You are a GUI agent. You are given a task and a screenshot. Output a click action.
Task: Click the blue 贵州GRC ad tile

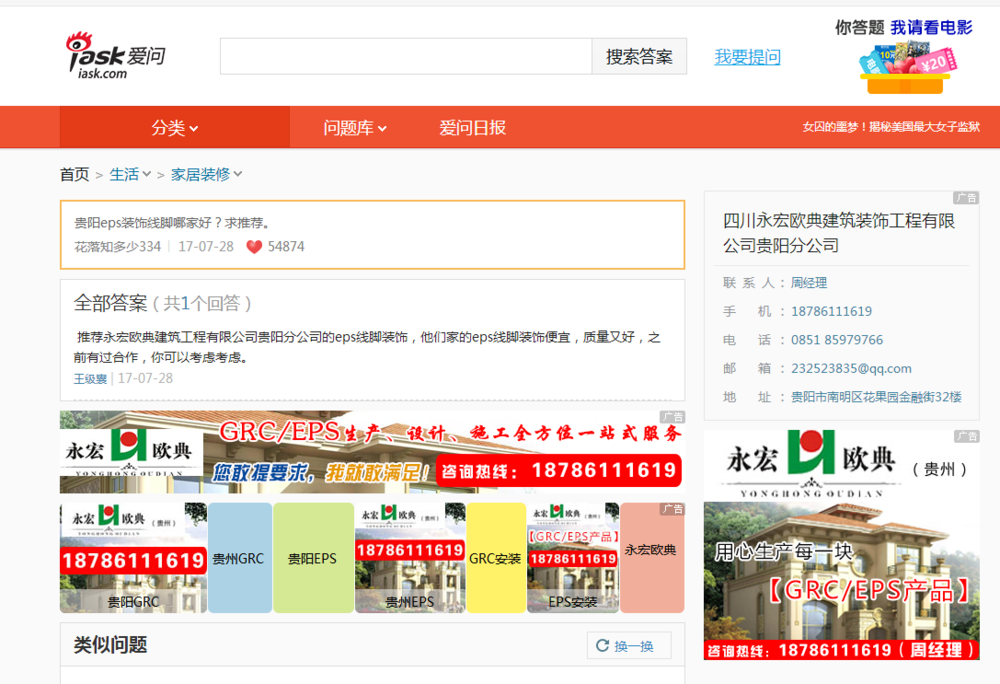[240, 558]
